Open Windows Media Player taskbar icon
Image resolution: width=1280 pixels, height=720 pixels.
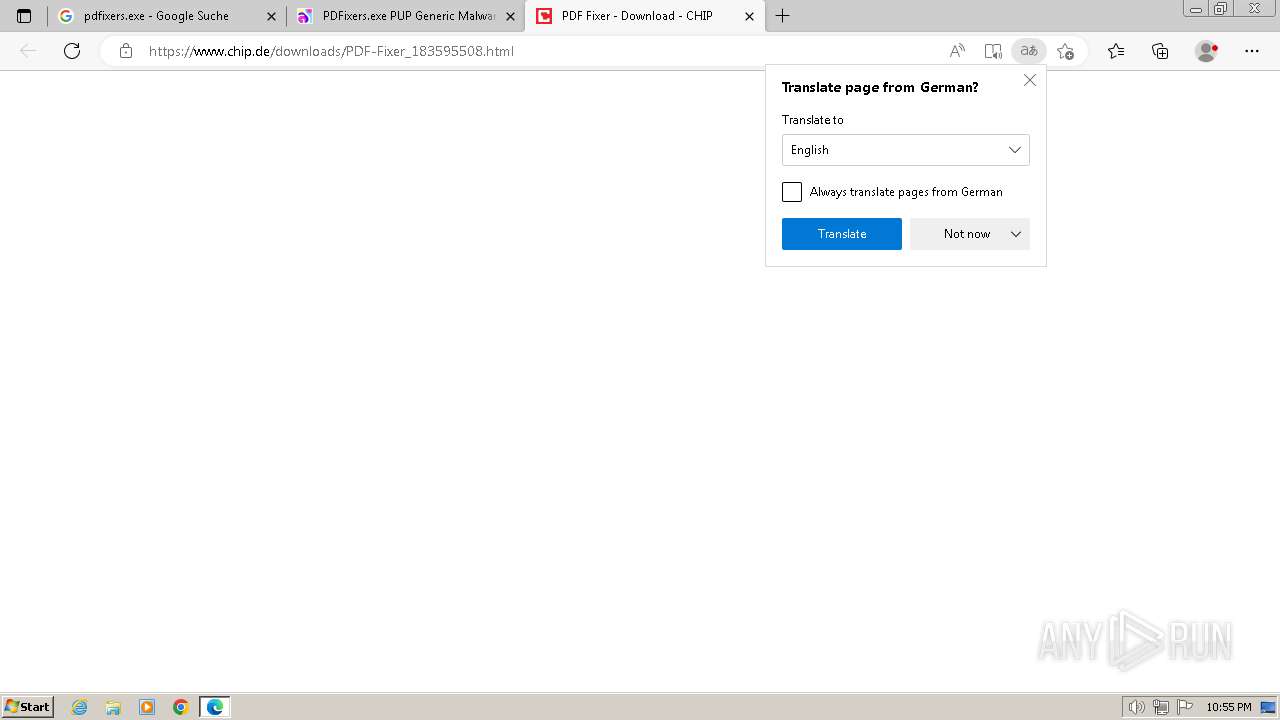pos(147,707)
